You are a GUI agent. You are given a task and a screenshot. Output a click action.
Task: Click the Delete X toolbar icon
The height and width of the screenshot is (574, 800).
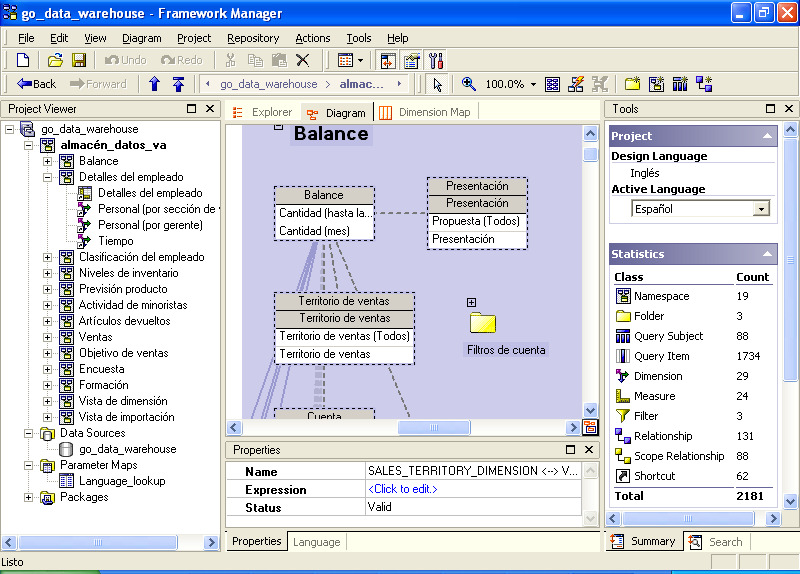303,60
